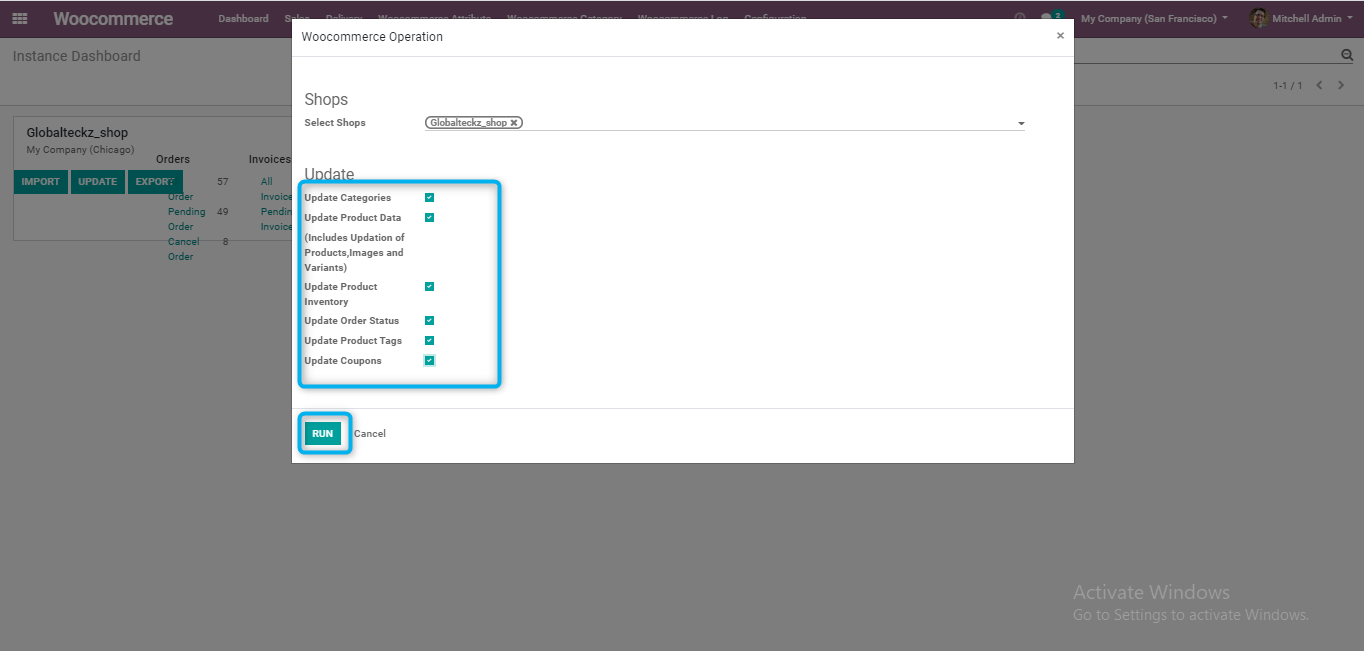Uncheck the Update Coupons checkbox
1364x651 pixels.
click(x=429, y=361)
